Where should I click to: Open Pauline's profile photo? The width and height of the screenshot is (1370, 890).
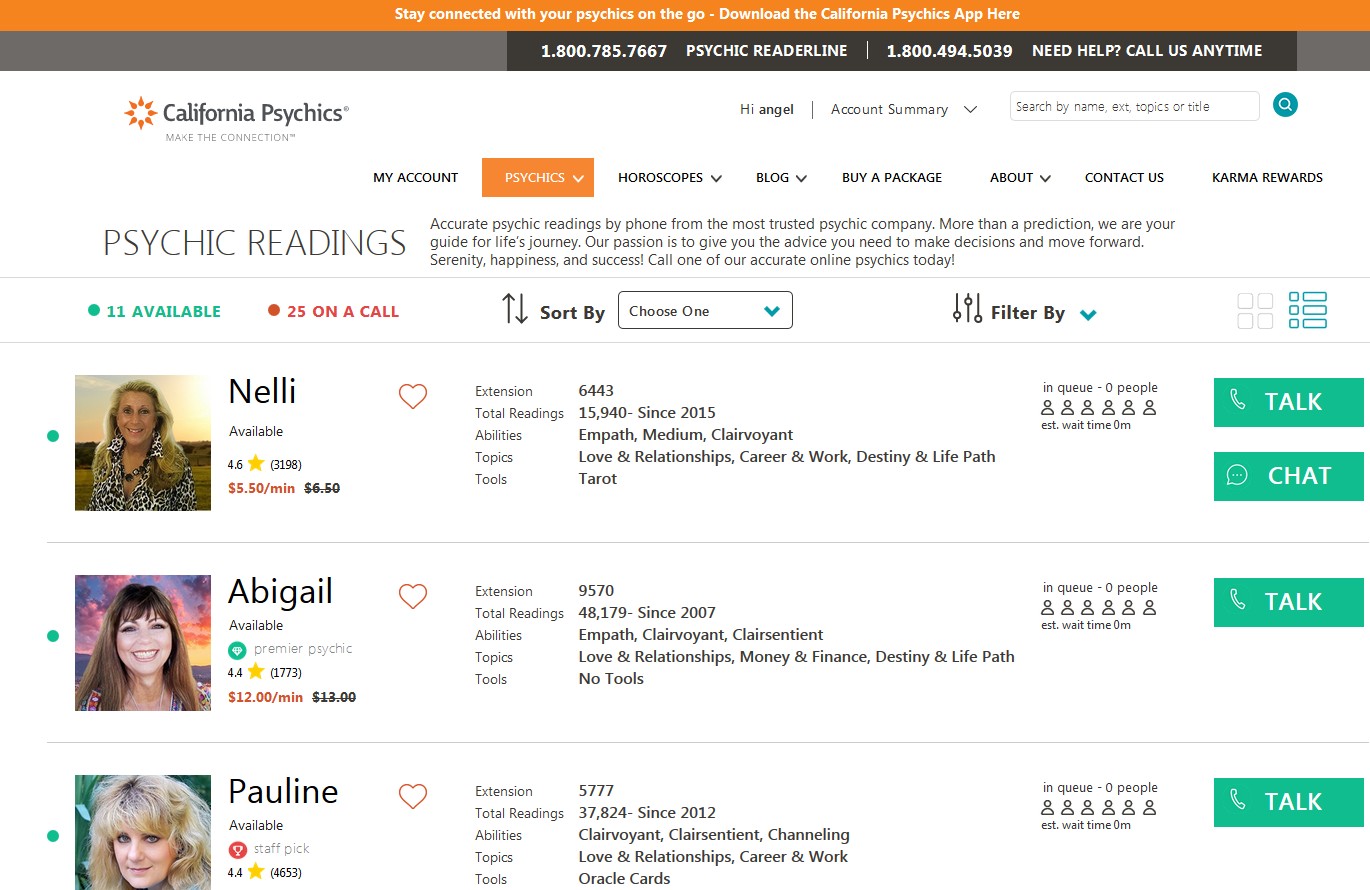click(143, 832)
